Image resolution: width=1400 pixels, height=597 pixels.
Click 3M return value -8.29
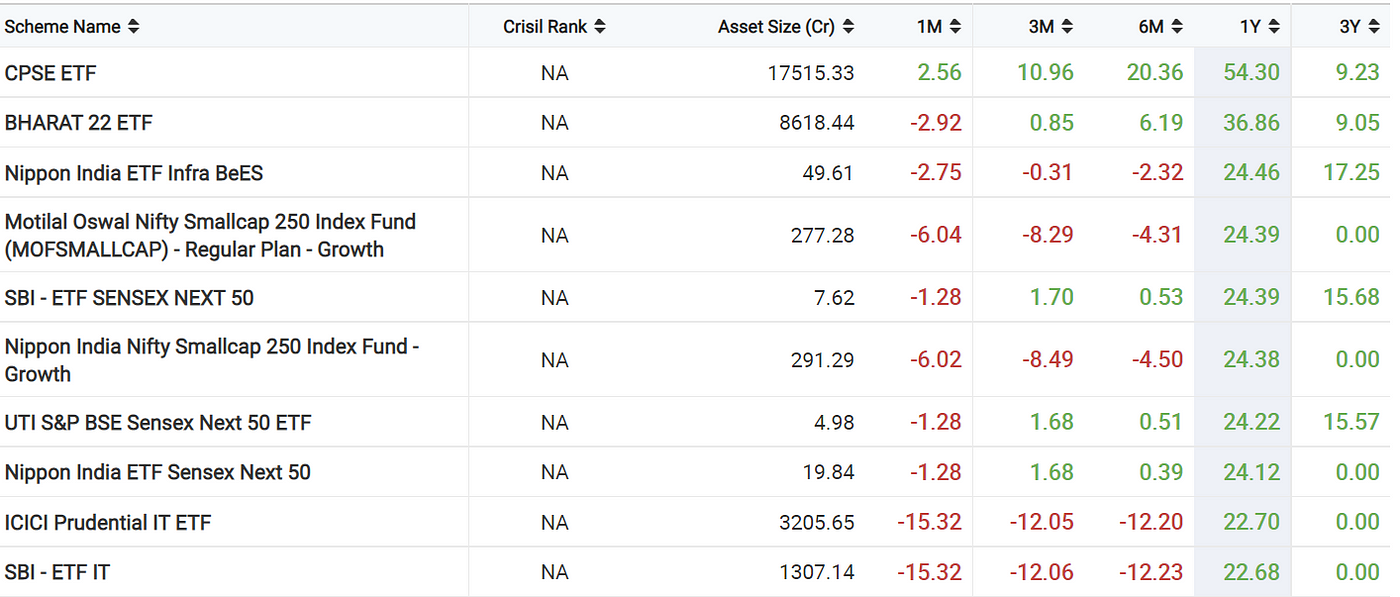[x=1048, y=235]
